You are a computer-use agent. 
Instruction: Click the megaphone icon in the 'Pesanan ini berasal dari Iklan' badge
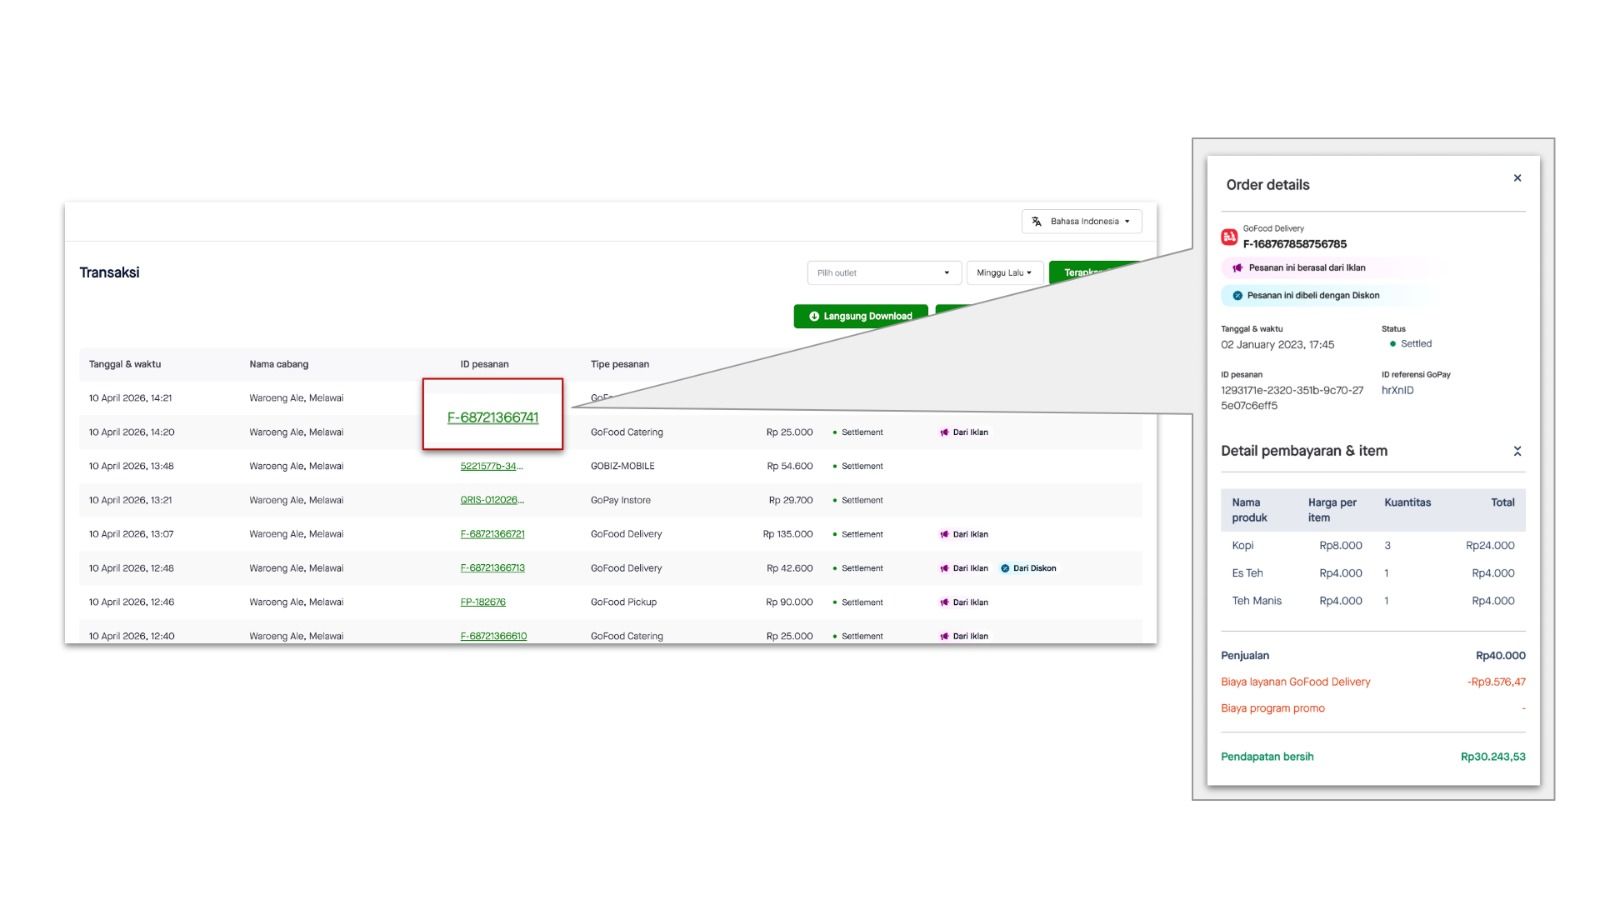click(x=1237, y=268)
